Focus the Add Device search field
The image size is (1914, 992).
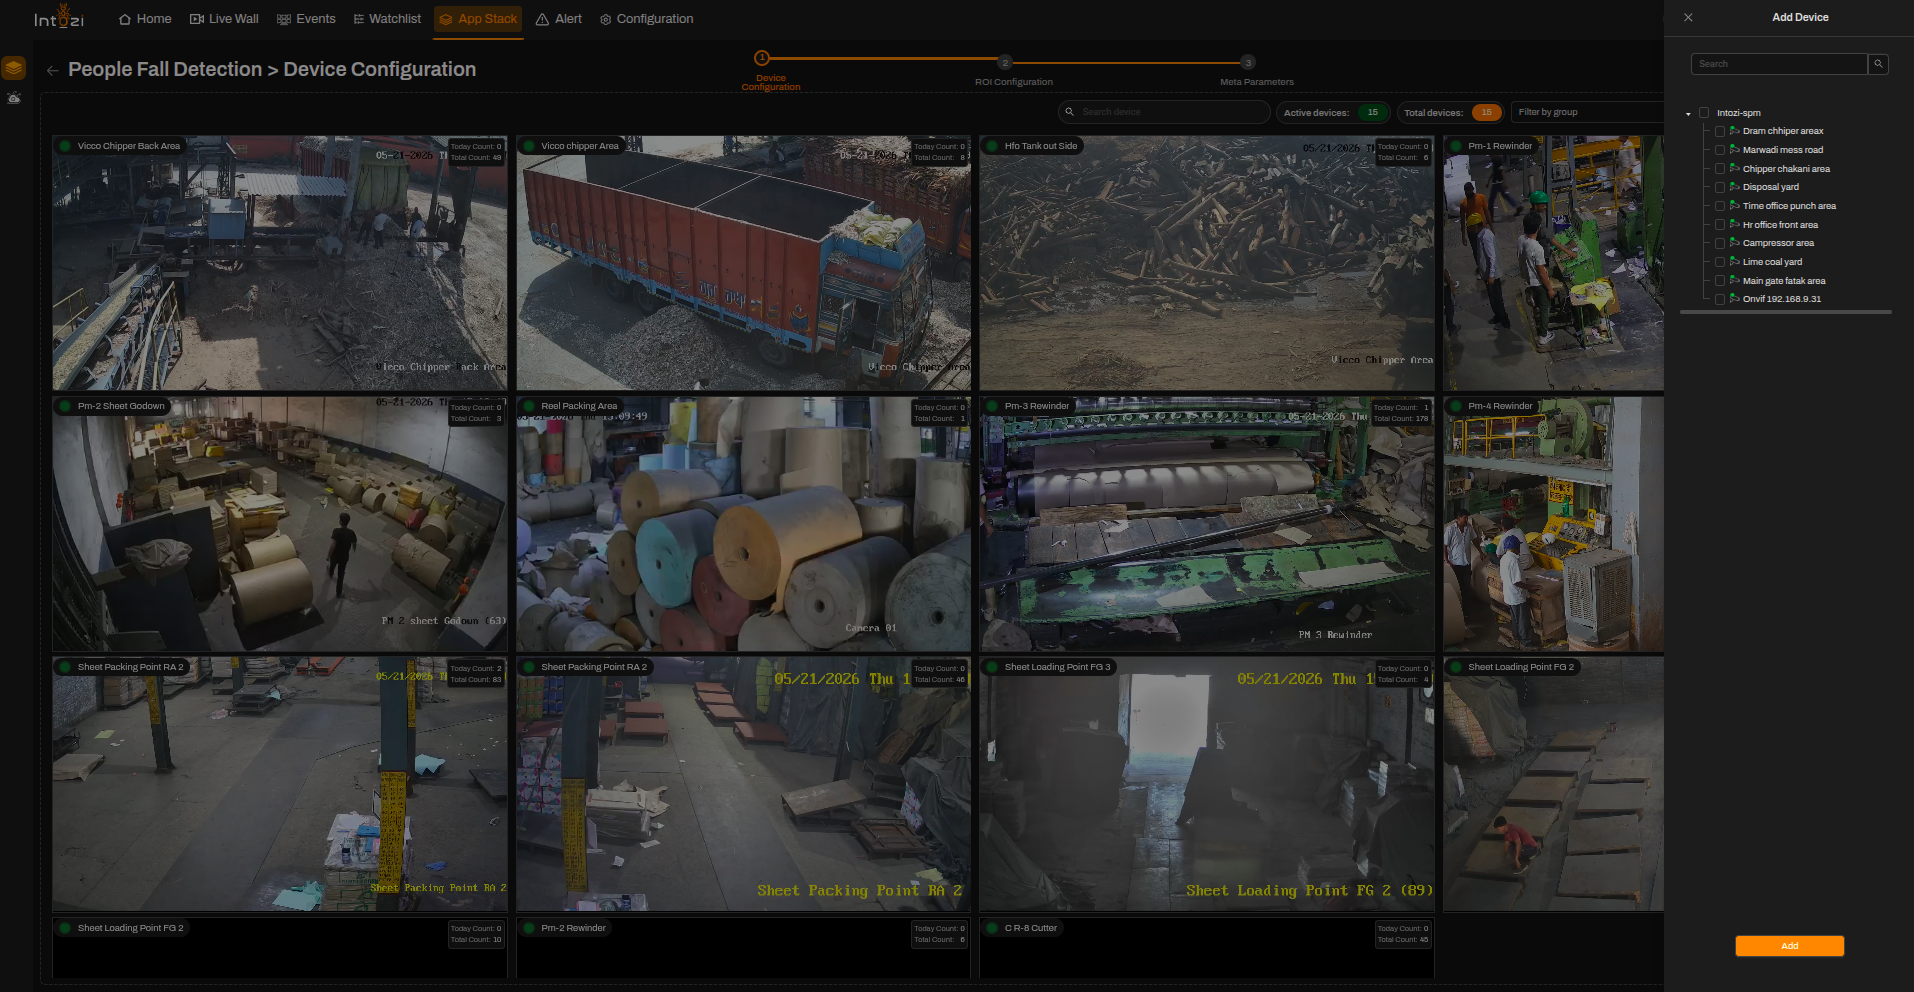(1778, 64)
